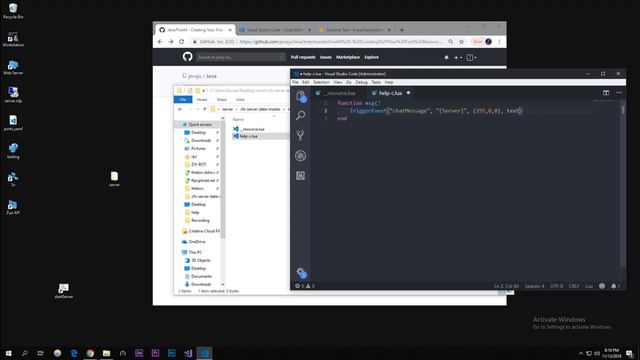Go forward in the Chrome browser

pyautogui.click(x=171, y=42)
